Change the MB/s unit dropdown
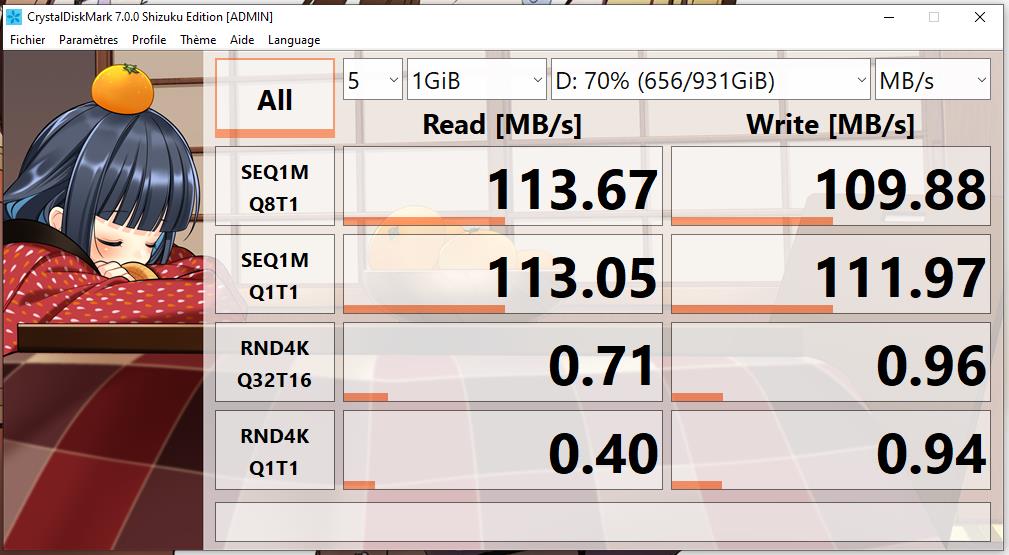This screenshot has width=1009, height=555. point(932,80)
